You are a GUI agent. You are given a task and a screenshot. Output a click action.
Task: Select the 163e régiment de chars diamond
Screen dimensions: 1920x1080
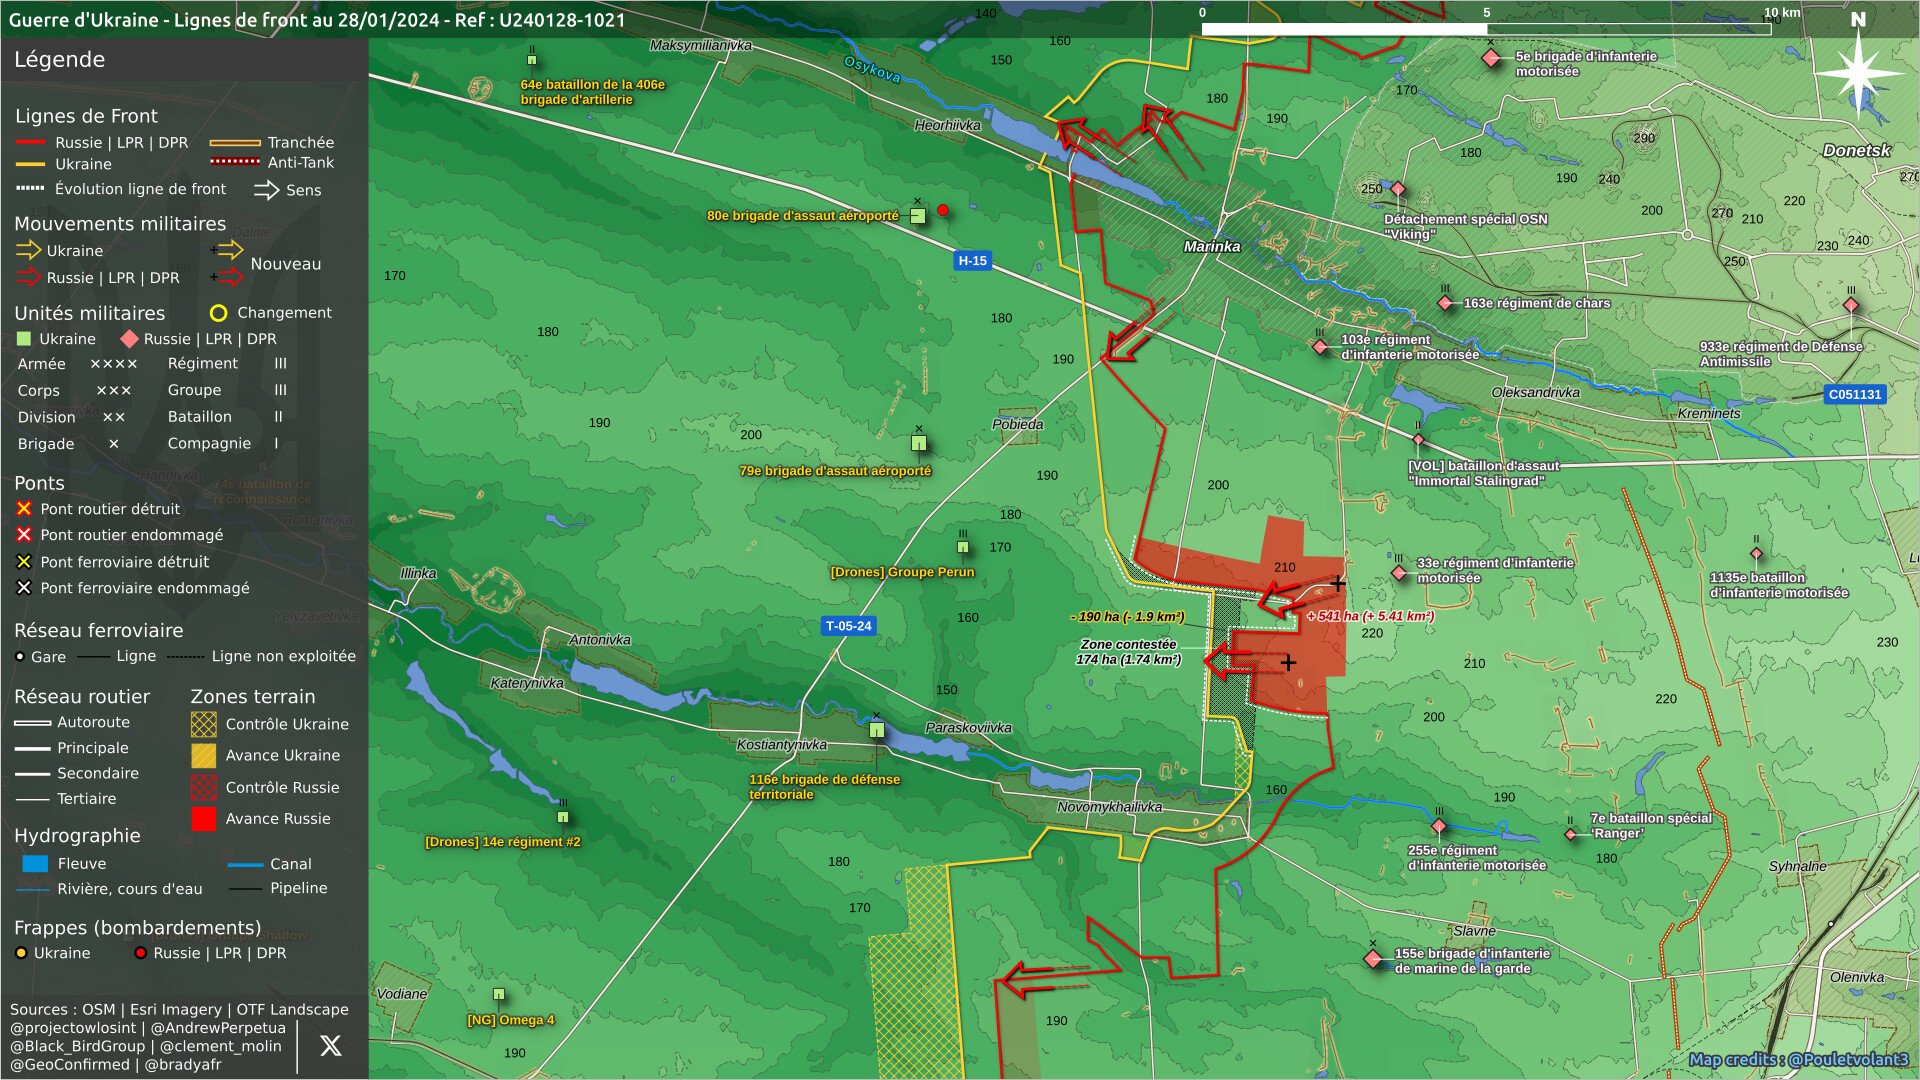(1445, 303)
